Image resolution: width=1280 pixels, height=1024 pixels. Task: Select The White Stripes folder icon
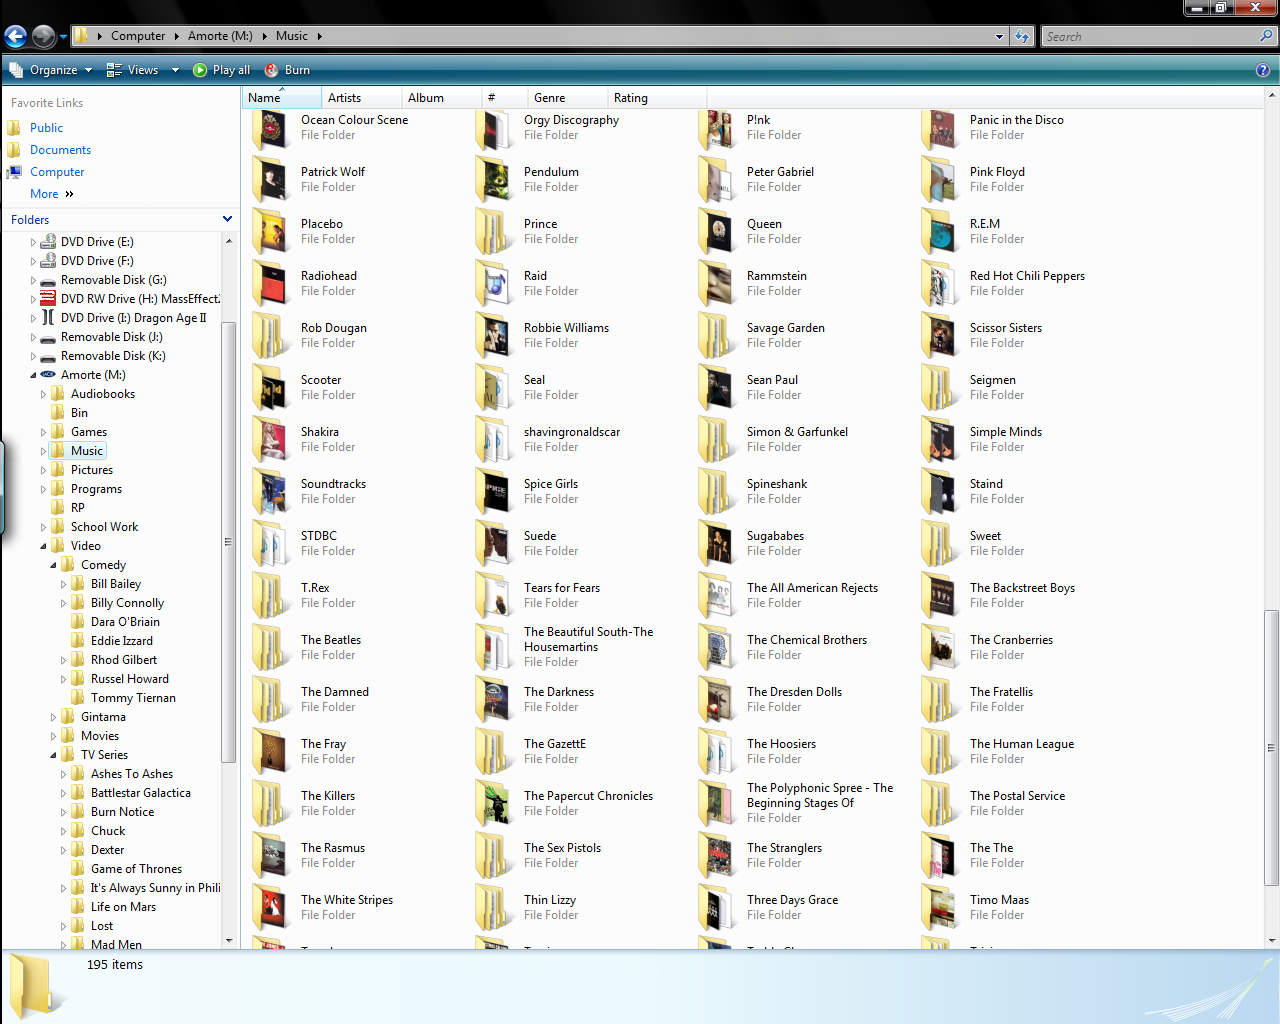pos(271,908)
